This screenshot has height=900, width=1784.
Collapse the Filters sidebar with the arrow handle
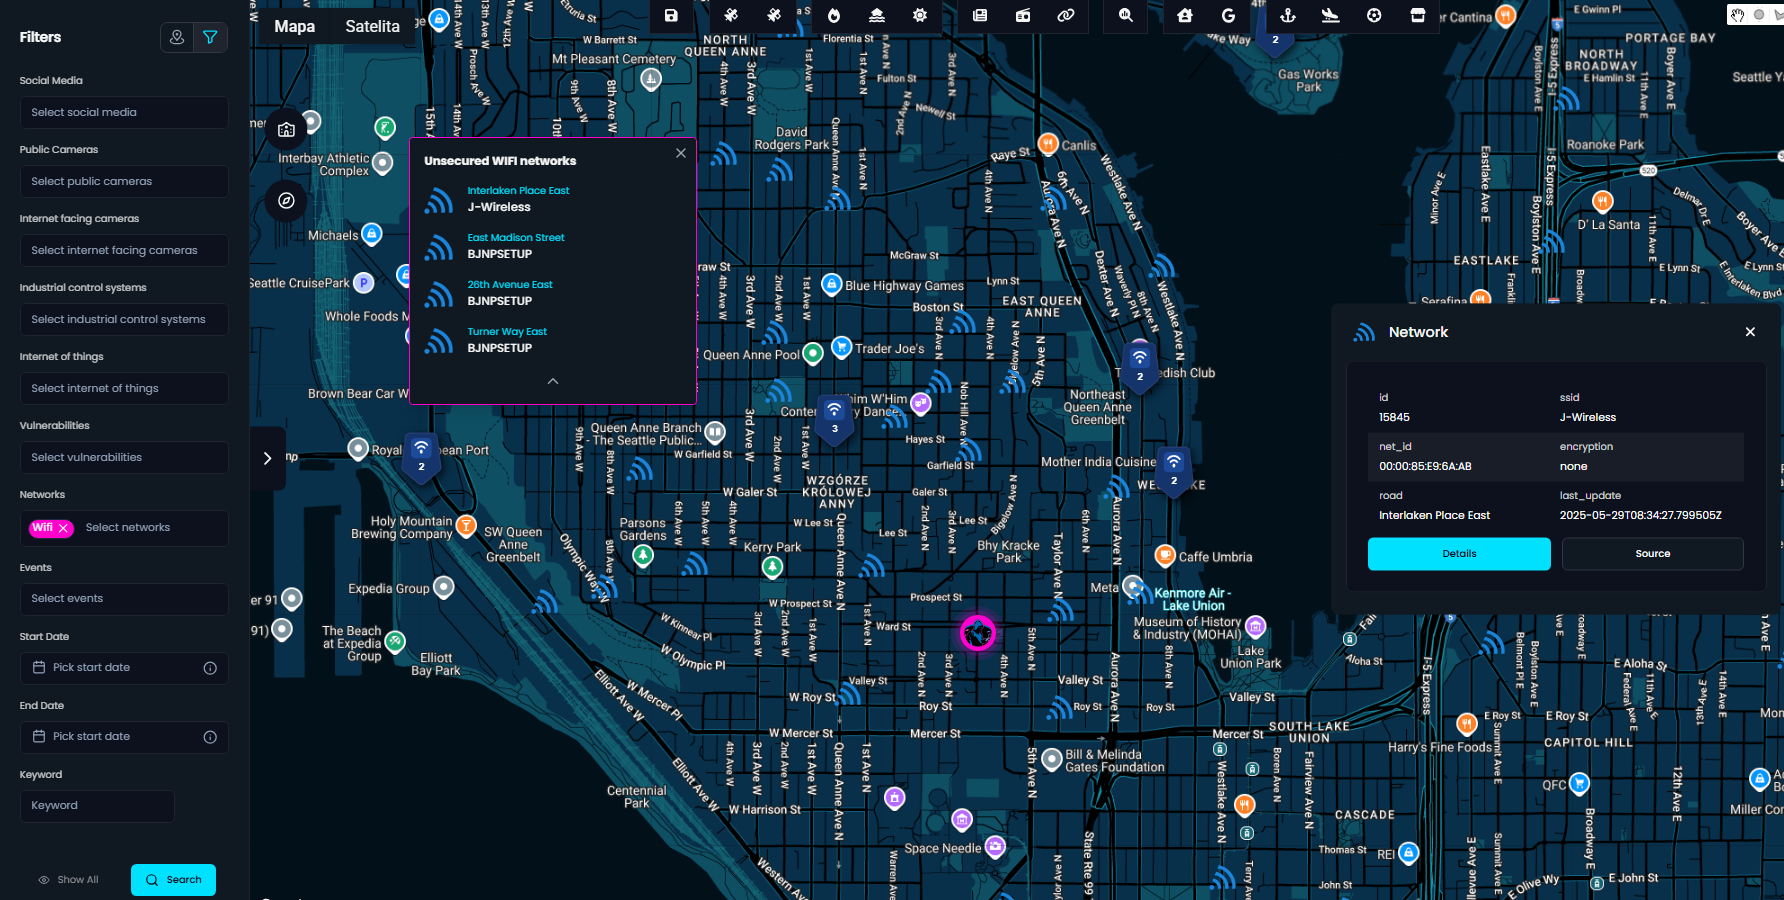pyautogui.click(x=267, y=458)
